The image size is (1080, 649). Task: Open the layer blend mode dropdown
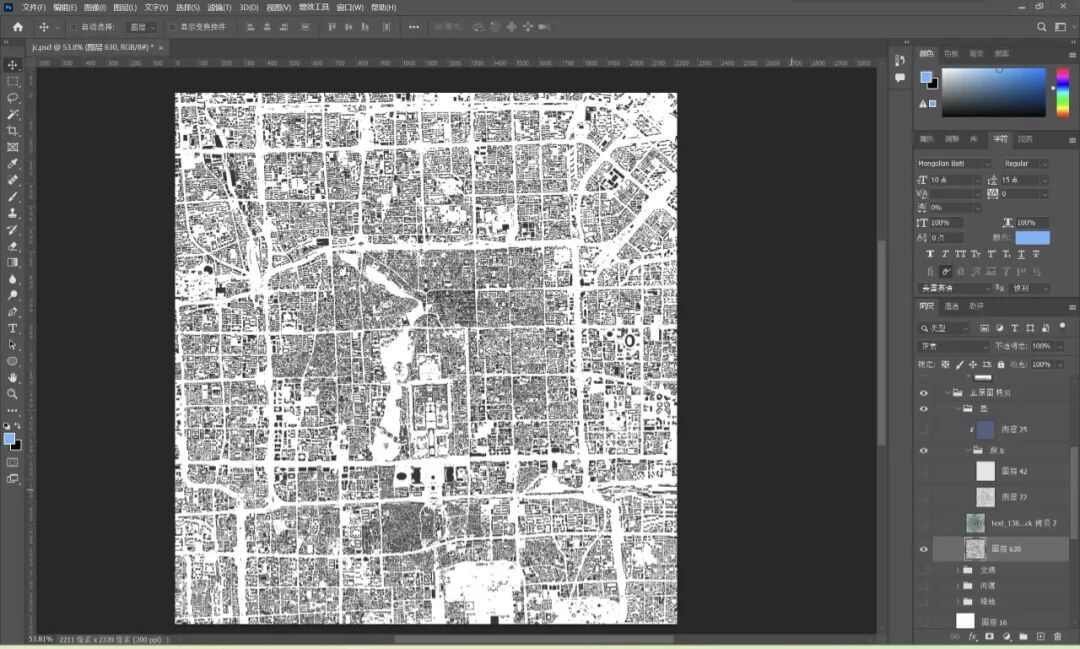click(954, 346)
